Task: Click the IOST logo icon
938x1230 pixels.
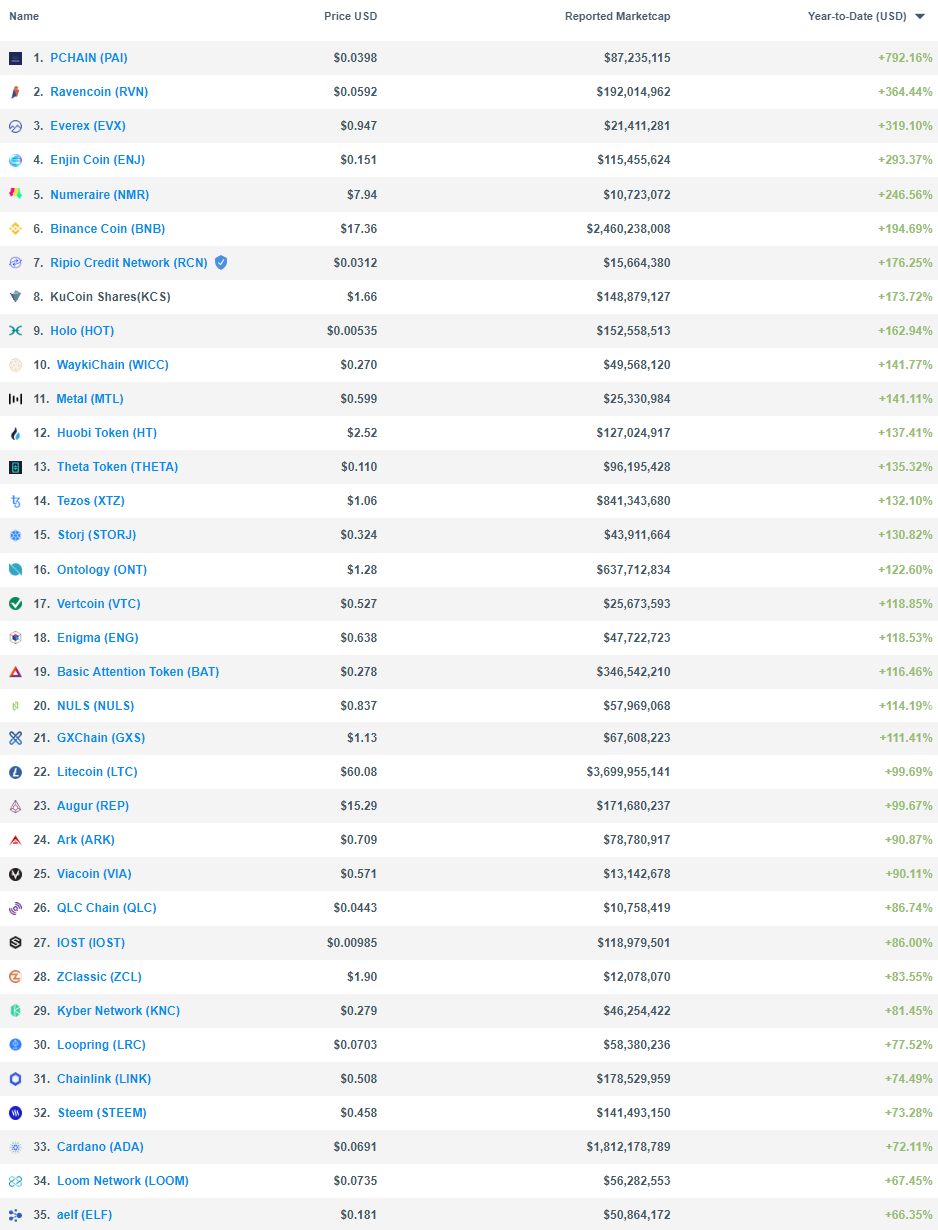Action: (x=15, y=943)
